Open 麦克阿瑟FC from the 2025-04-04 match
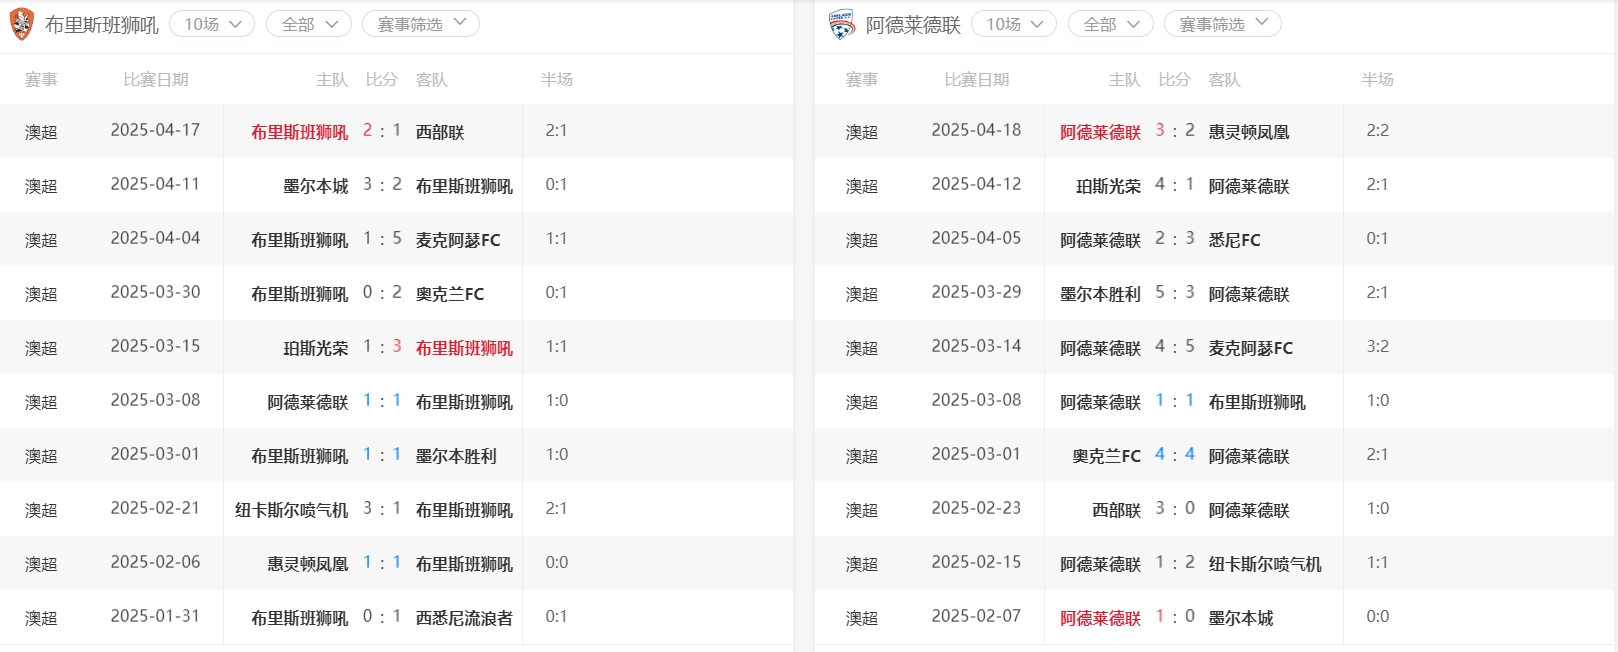This screenshot has height=652, width=1618. pos(458,240)
